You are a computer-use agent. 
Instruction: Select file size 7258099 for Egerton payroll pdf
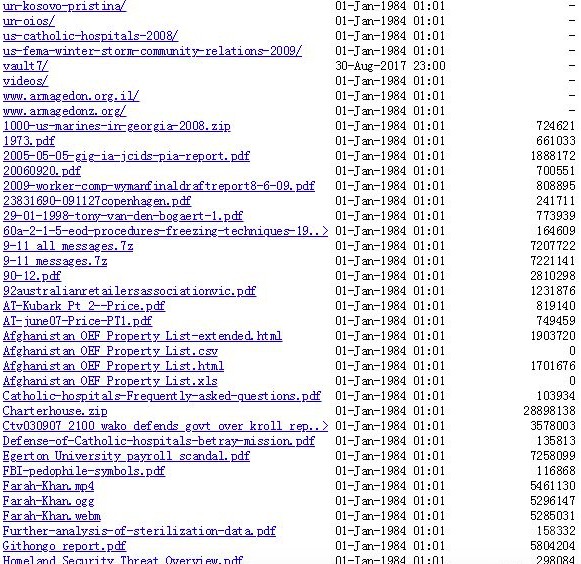(x=552, y=456)
